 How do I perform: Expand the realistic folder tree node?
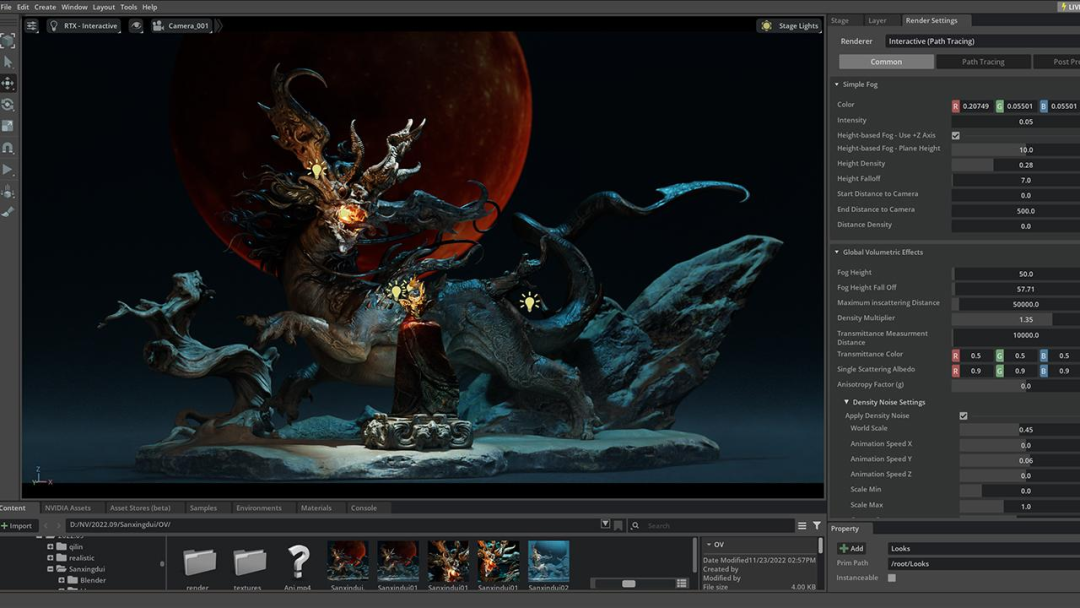click(x=50, y=558)
